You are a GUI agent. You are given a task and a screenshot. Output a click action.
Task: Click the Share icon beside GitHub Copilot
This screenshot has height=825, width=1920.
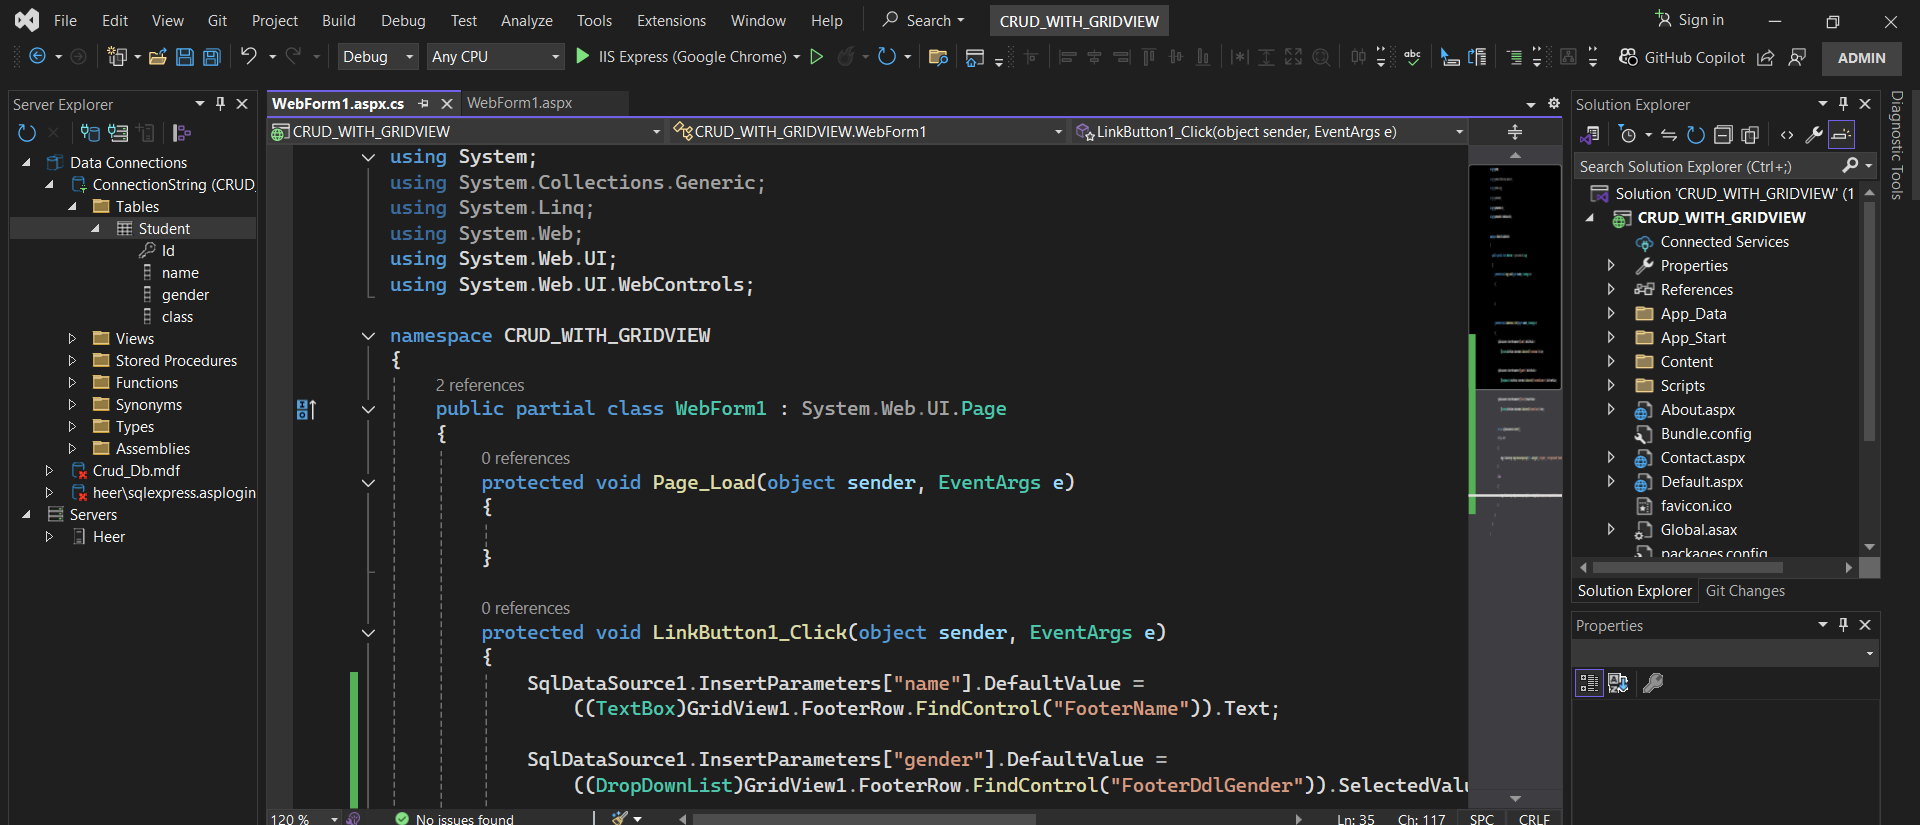point(1766,58)
